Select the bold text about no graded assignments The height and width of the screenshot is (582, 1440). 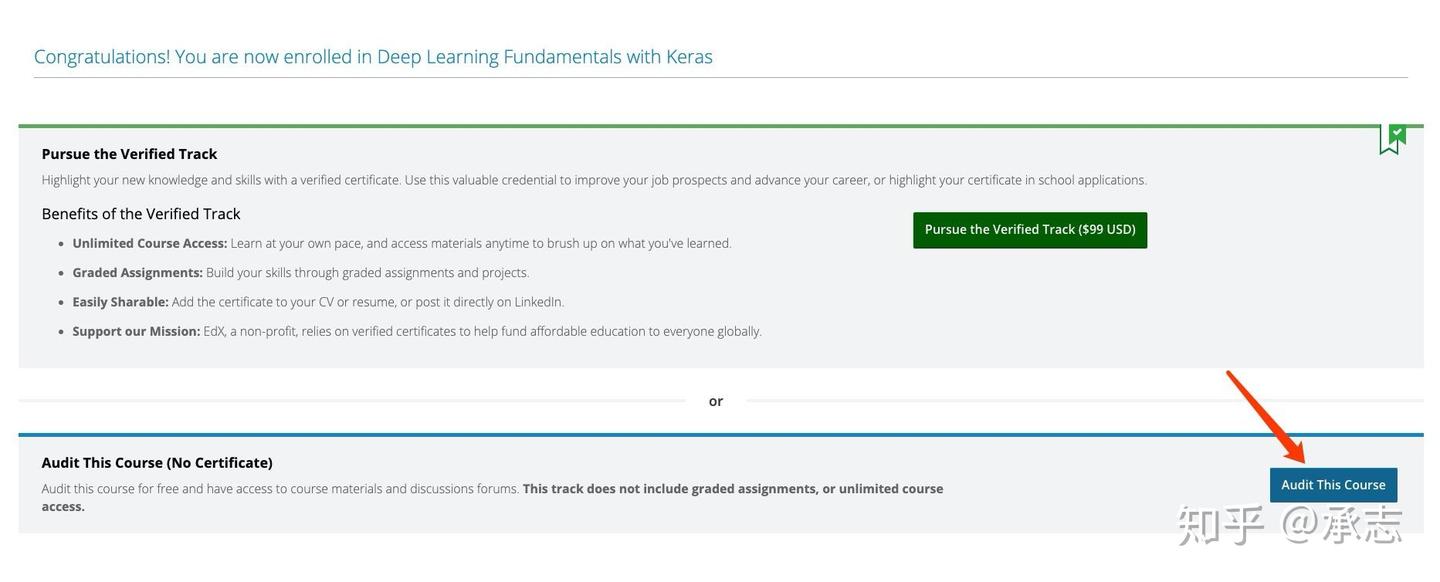pyautogui.click(x=732, y=489)
